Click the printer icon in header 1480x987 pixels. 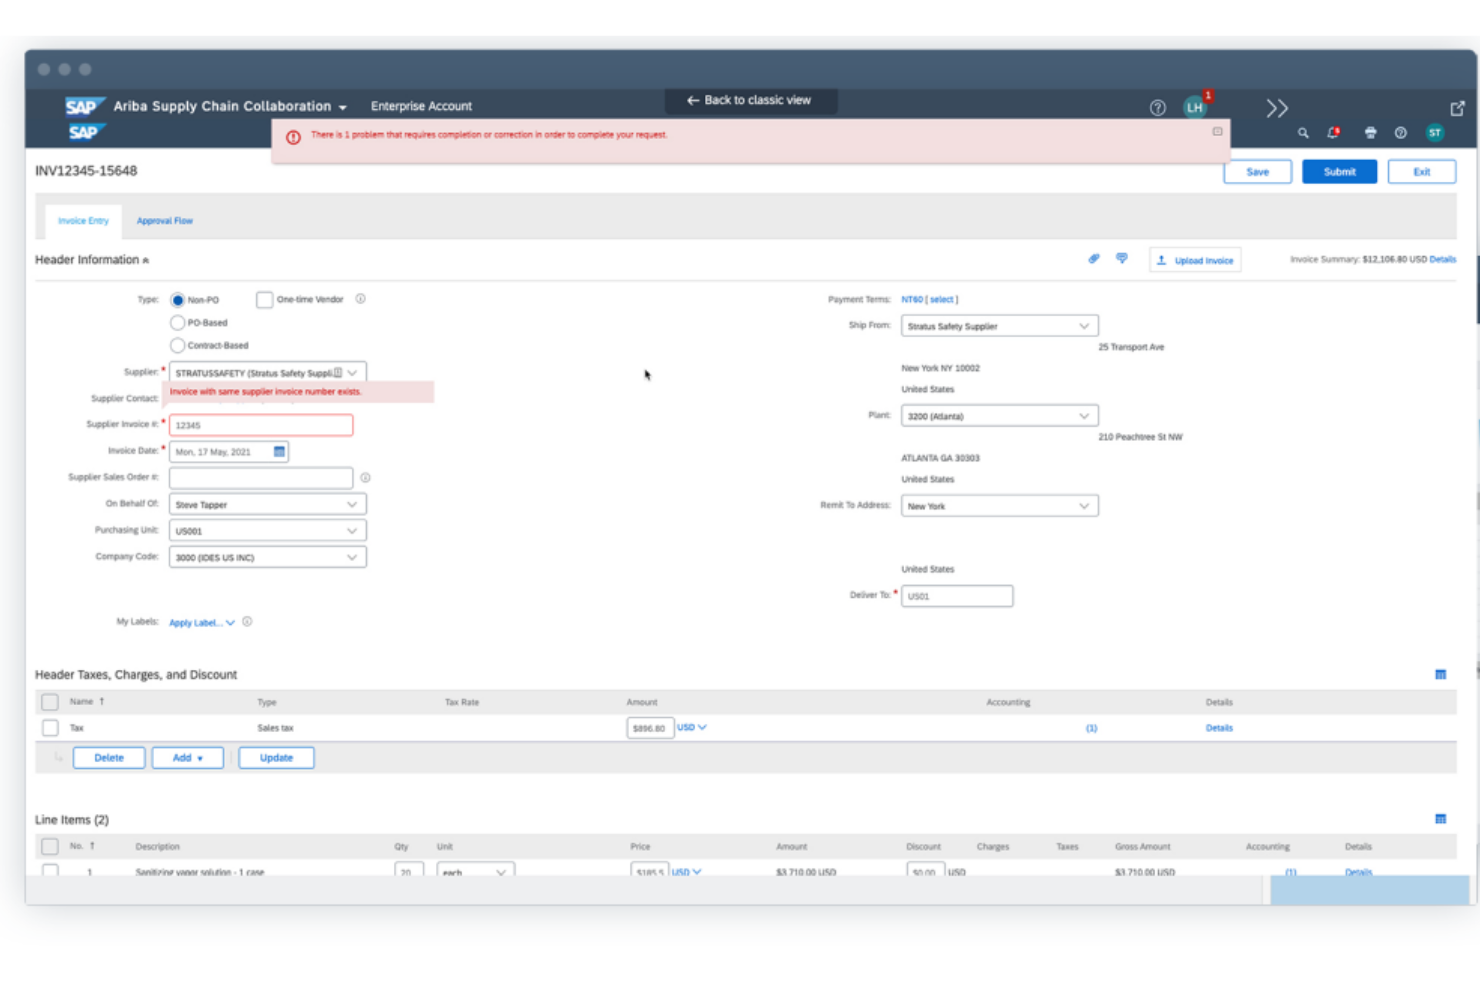pyautogui.click(x=1370, y=132)
